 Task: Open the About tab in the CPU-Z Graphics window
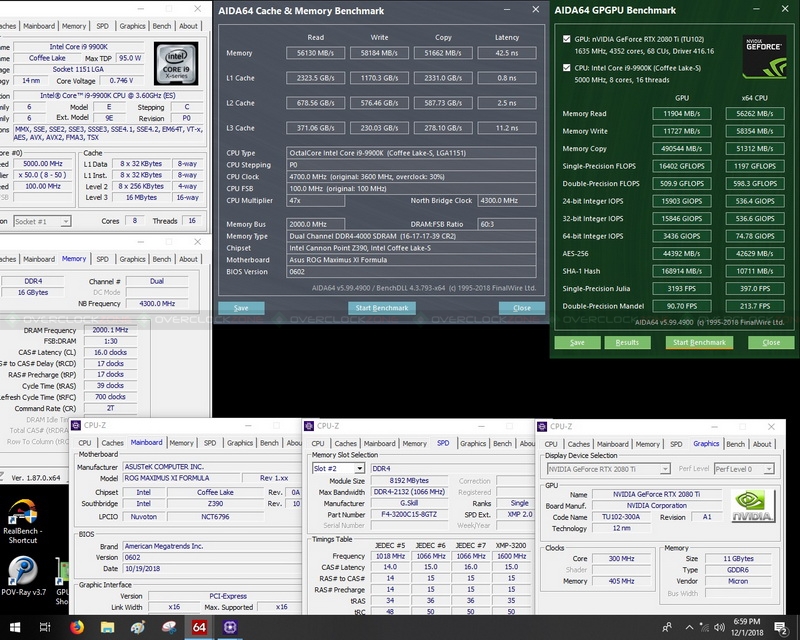(762, 444)
